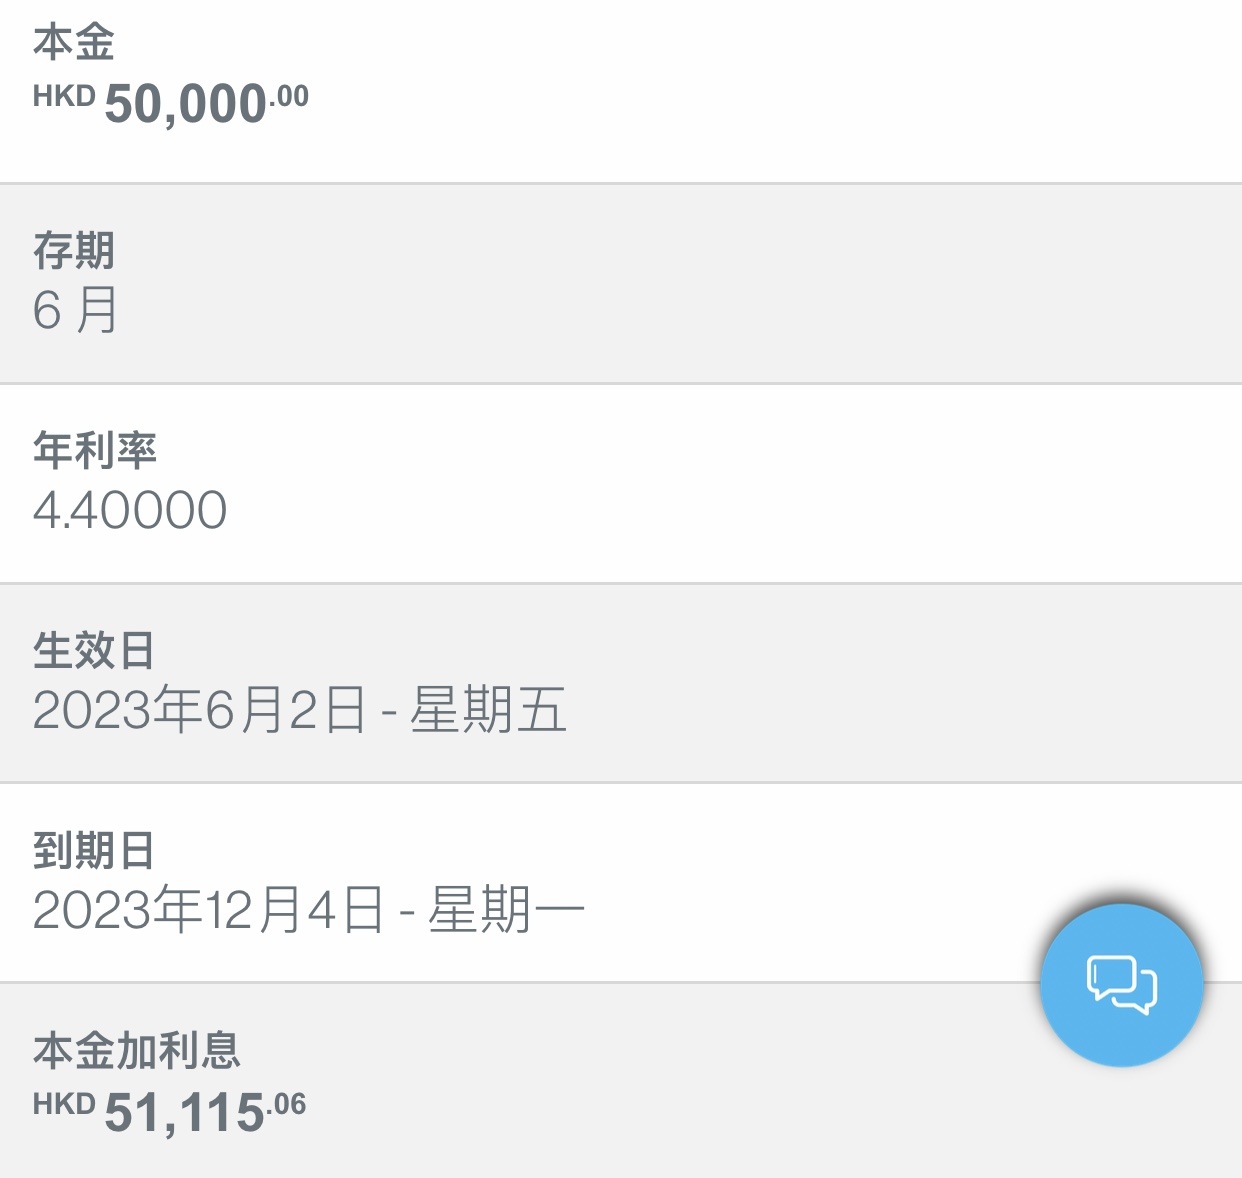
Task: Click the 星期五 weekday text
Action: (x=488, y=710)
